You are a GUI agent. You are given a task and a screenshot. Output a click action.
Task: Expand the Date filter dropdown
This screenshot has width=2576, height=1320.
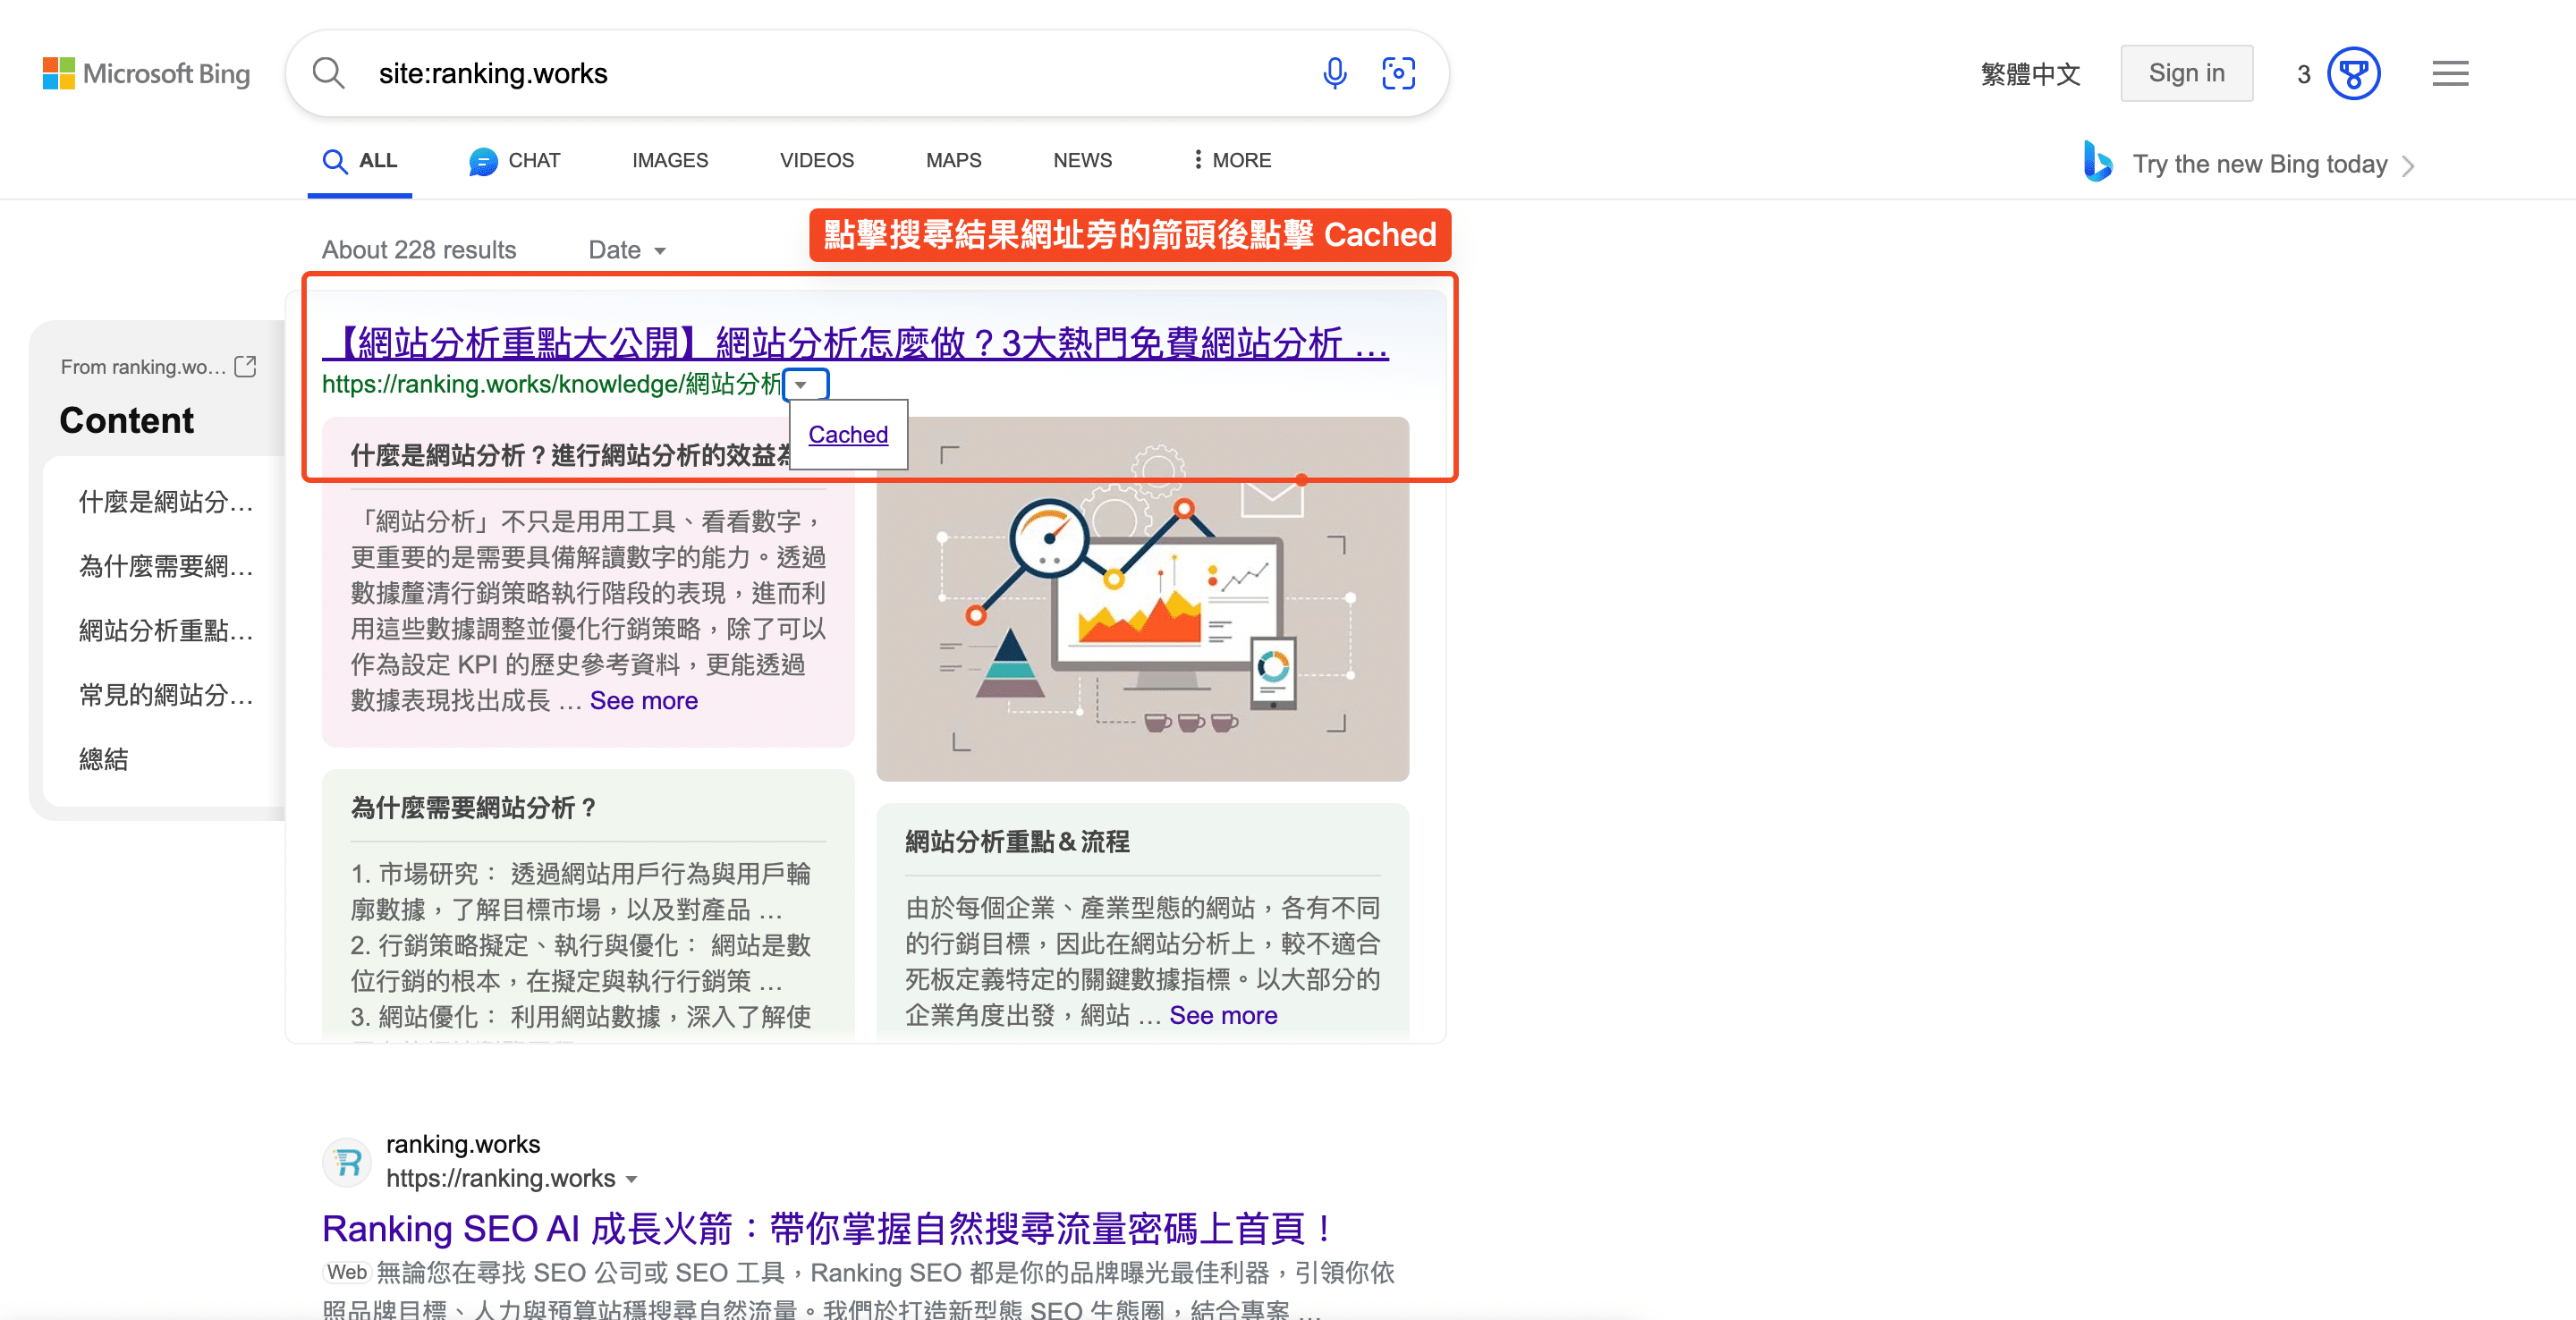point(627,250)
